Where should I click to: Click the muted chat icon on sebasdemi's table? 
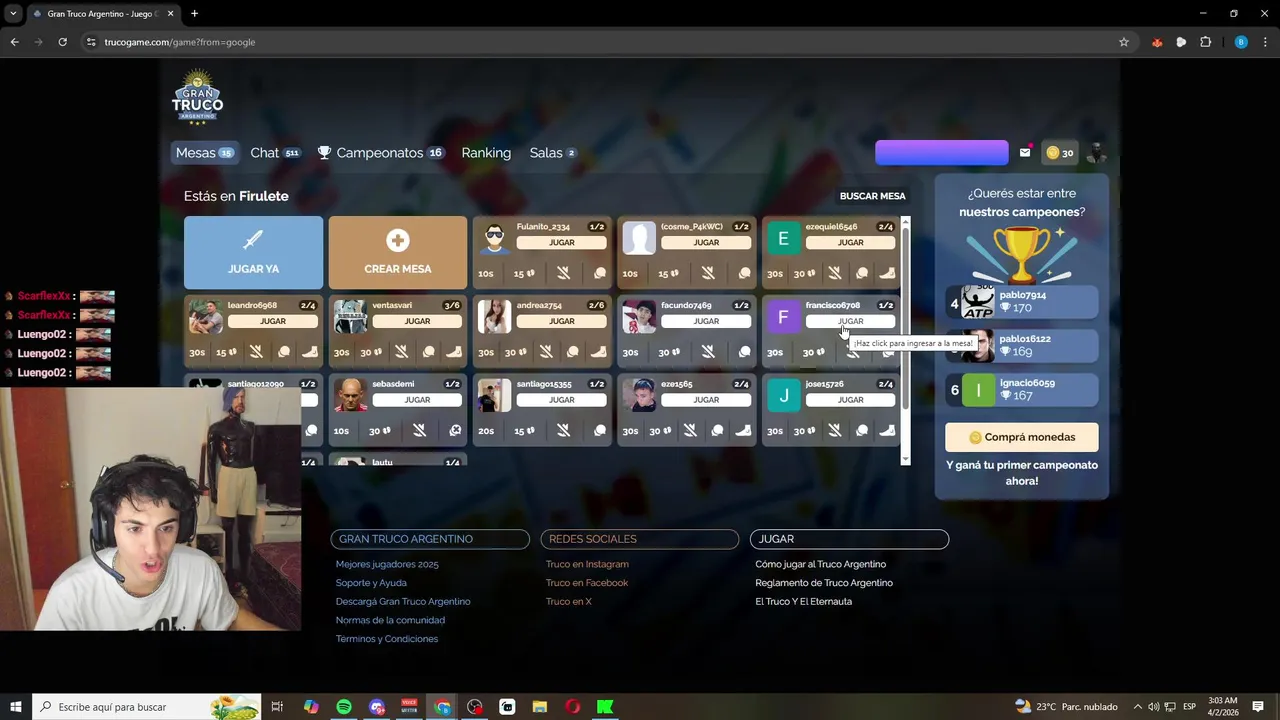coord(455,431)
